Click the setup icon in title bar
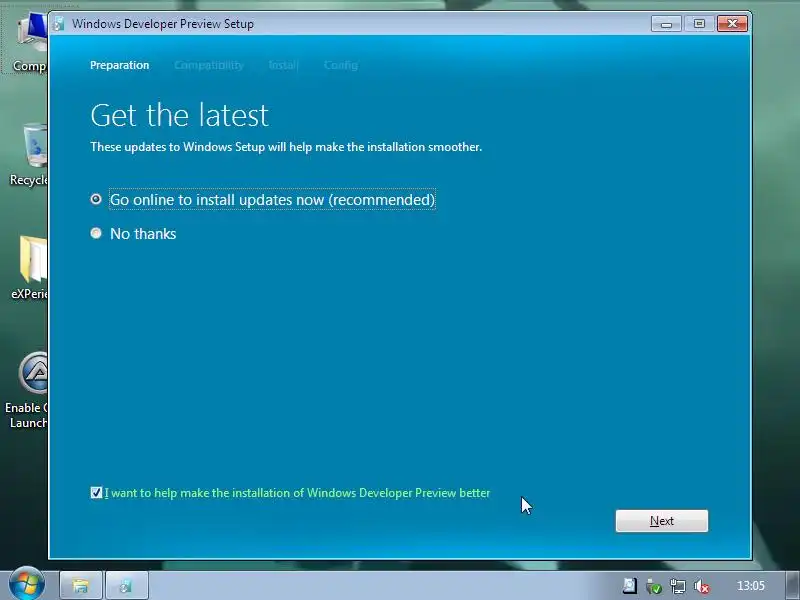Image resolution: width=800 pixels, height=600 pixels. [x=59, y=23]
